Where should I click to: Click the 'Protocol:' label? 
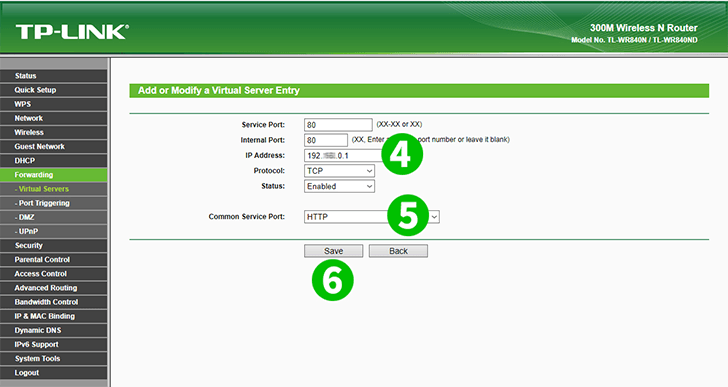point(269,171)
